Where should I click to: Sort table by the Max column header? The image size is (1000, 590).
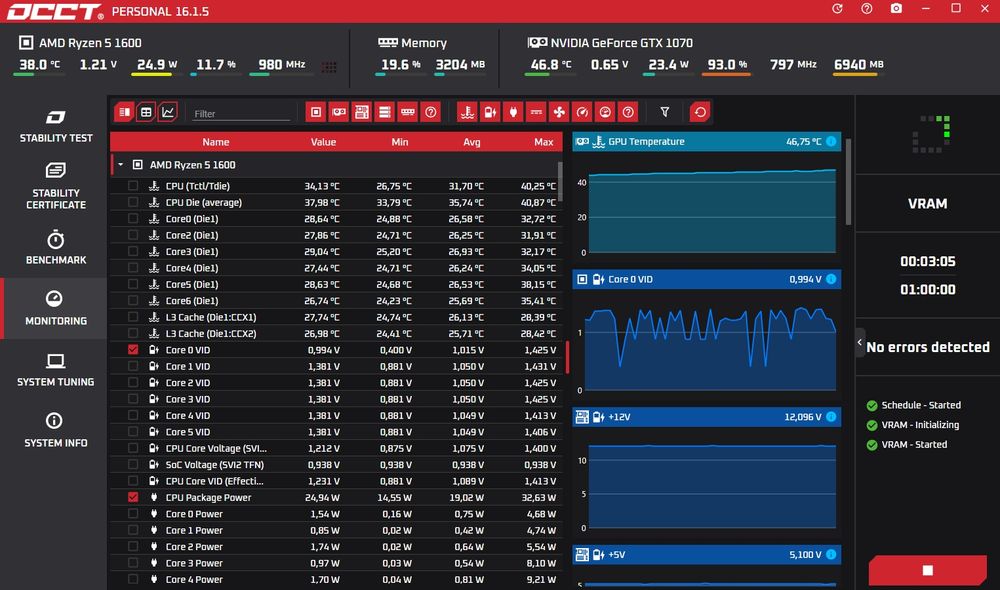[x=543, y=142]
